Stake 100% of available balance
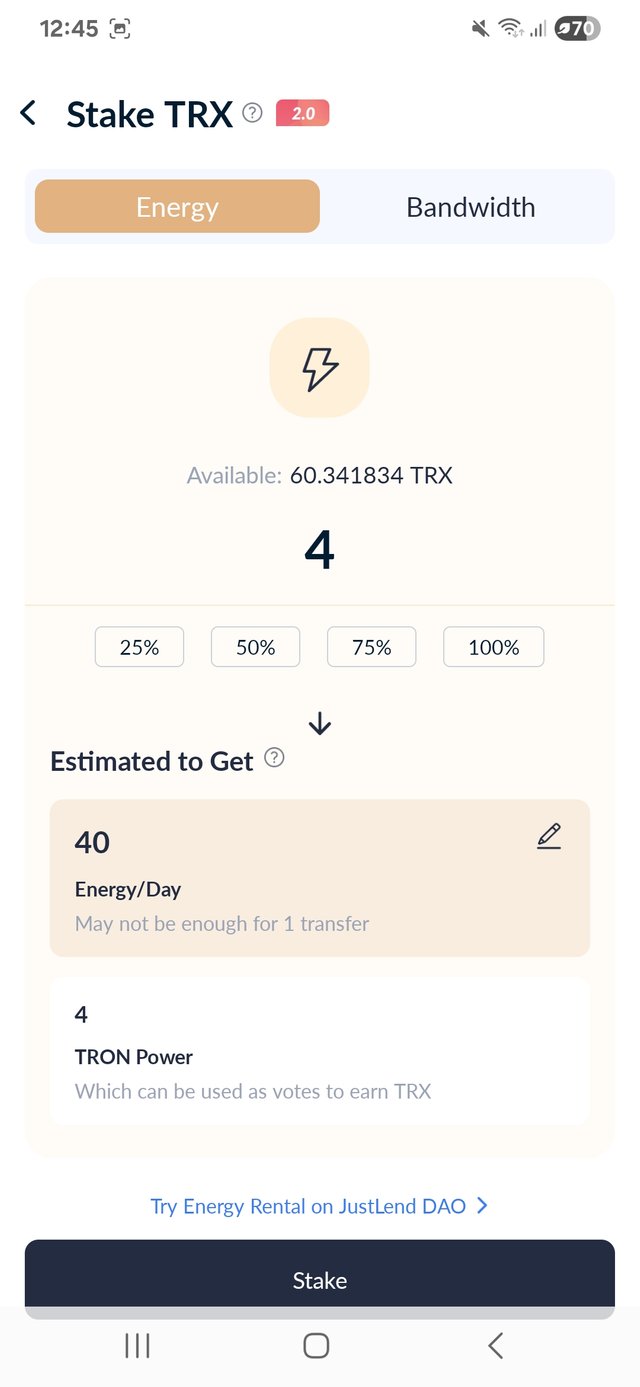The image size is (640, 1387). (494, 647)
